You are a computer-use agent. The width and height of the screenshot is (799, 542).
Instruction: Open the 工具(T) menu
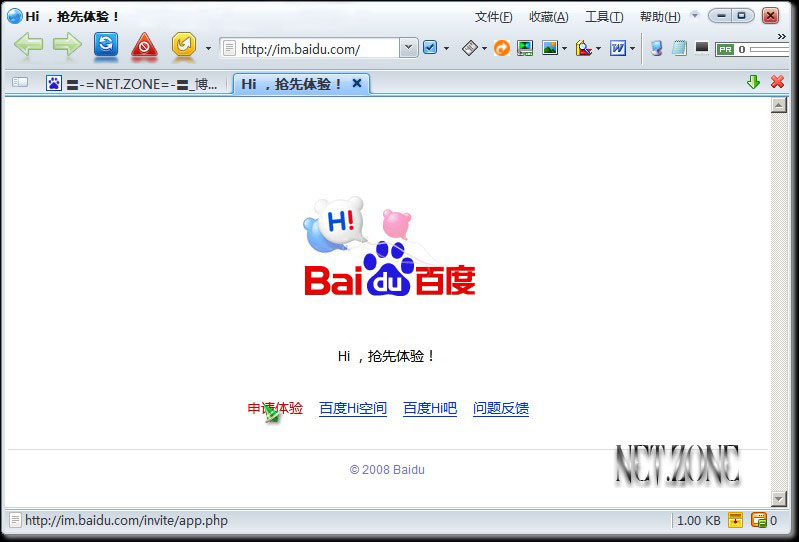point(604,17)
